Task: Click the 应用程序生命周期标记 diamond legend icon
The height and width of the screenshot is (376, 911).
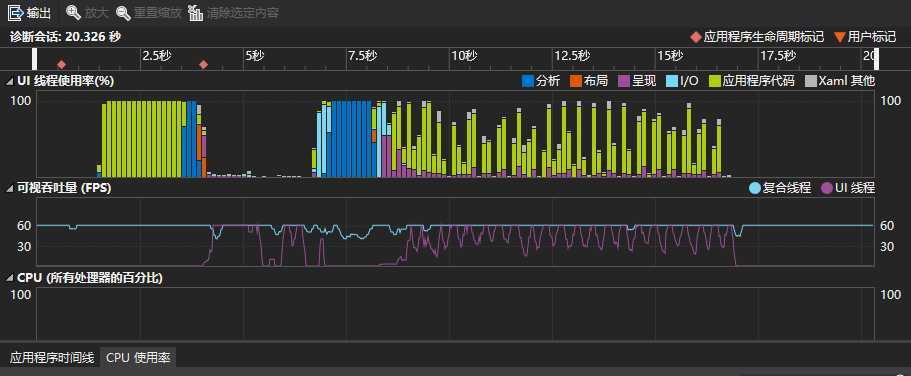Action: pyautogui.click(x=695, y=37)
